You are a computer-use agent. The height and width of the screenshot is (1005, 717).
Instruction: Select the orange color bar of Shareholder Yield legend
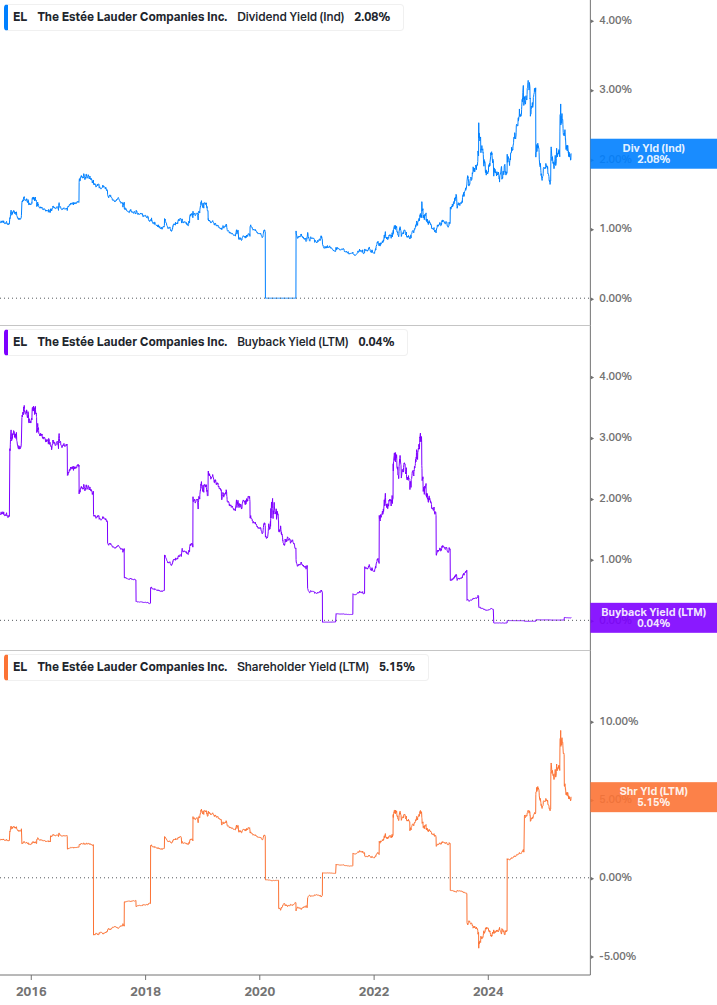[x=6, y=667]
